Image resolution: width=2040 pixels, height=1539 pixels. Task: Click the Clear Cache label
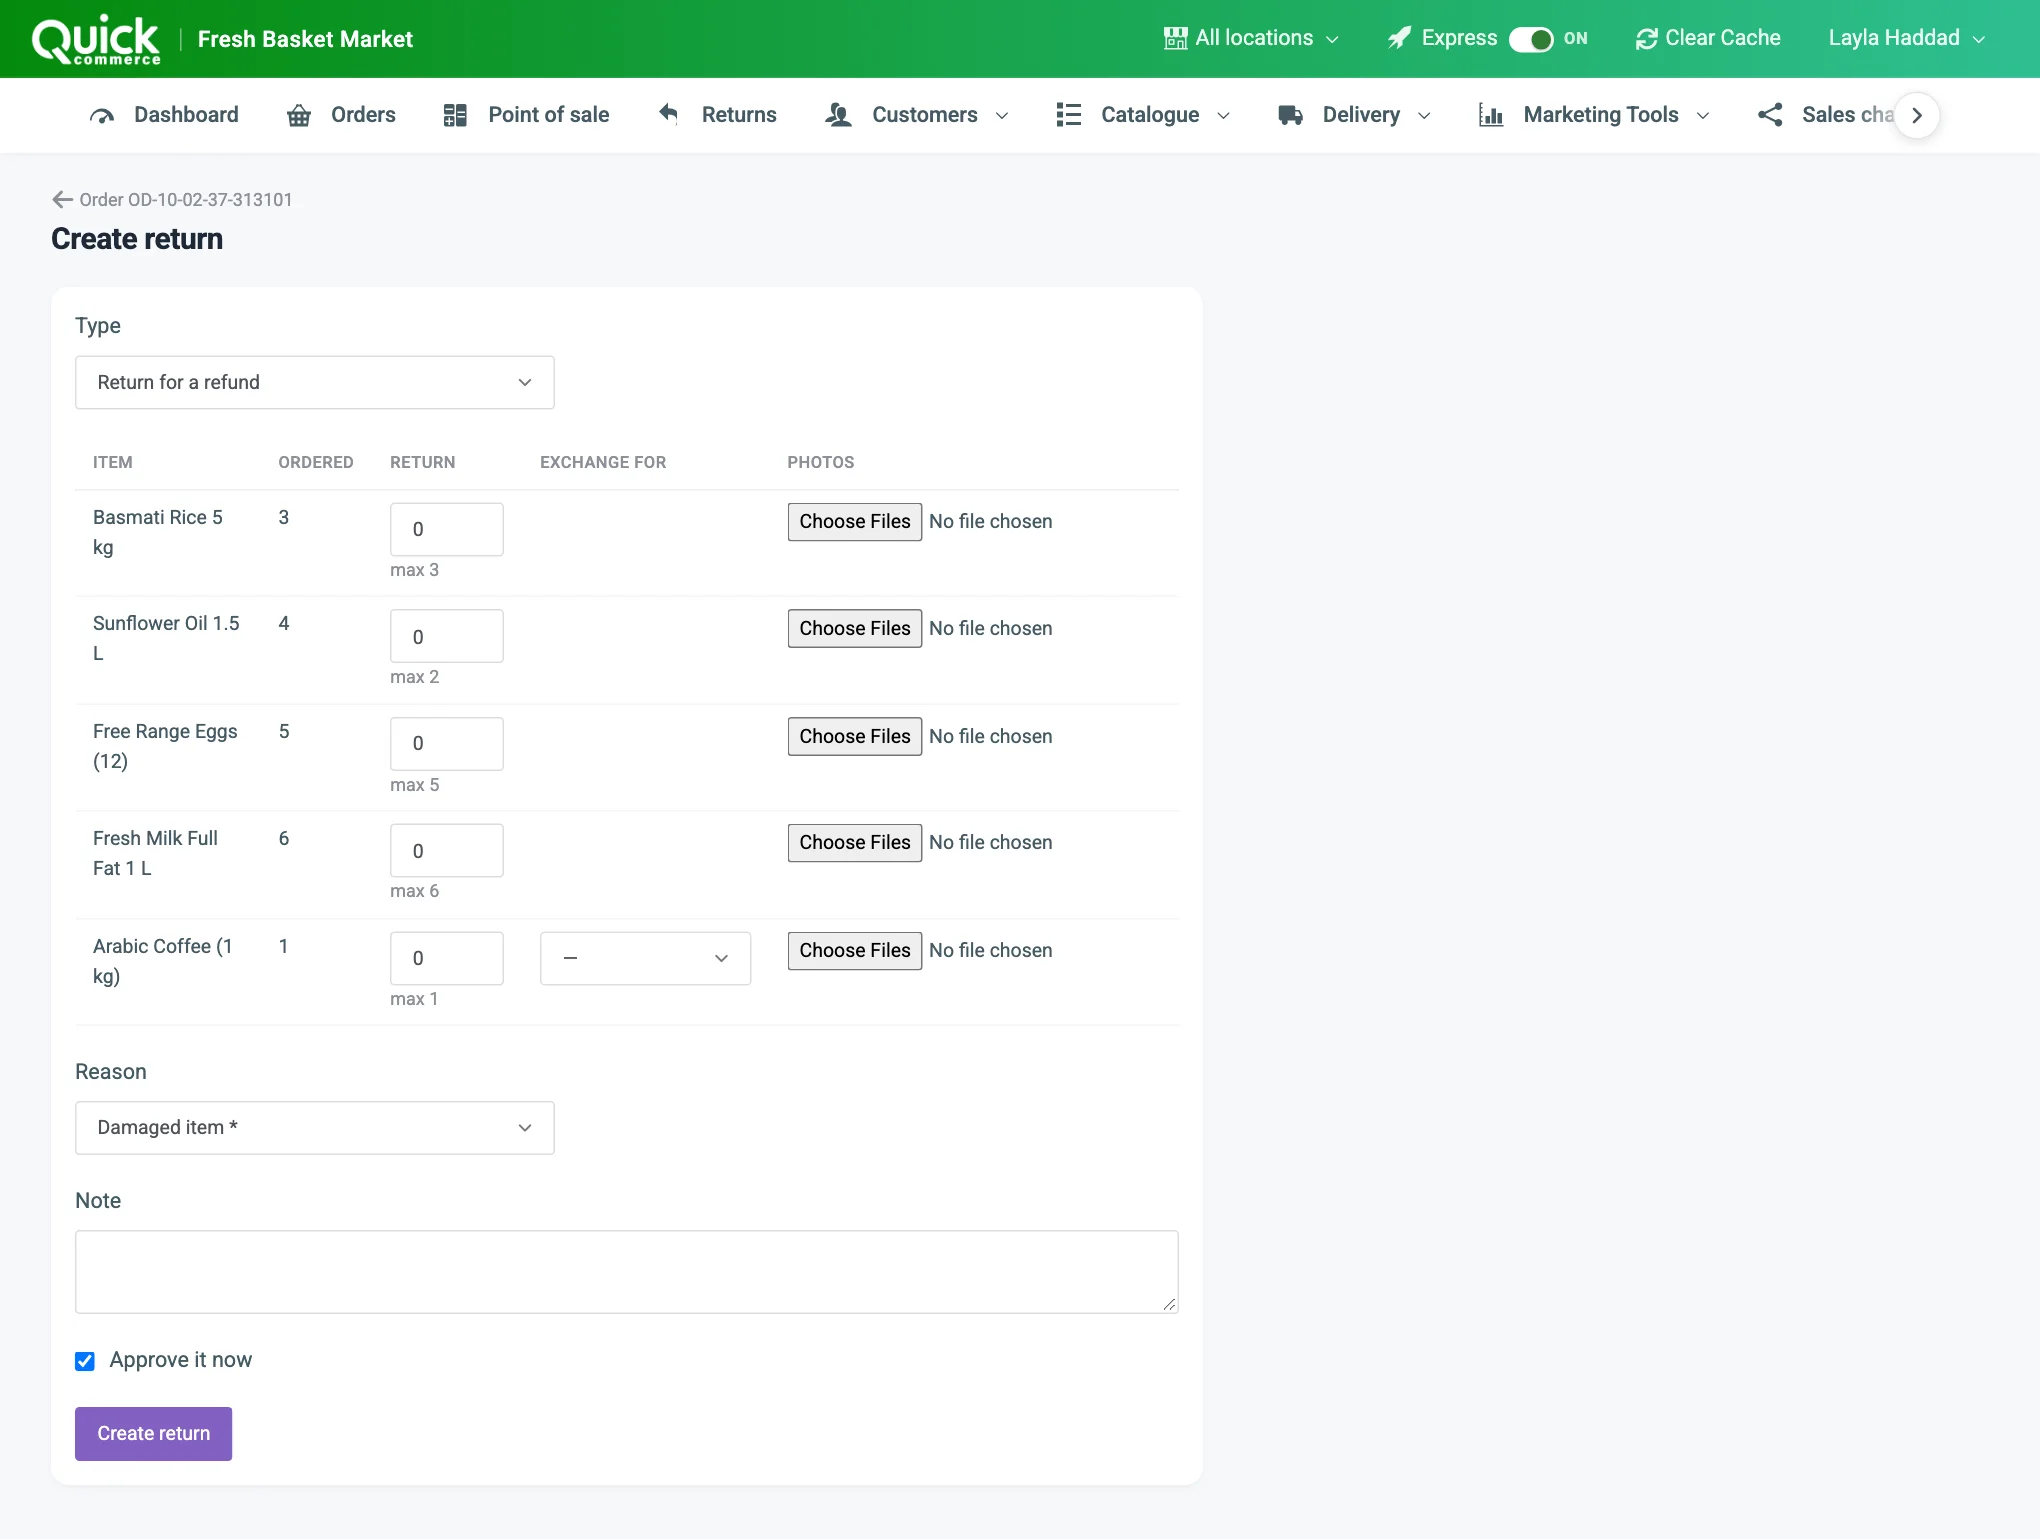1723,38
